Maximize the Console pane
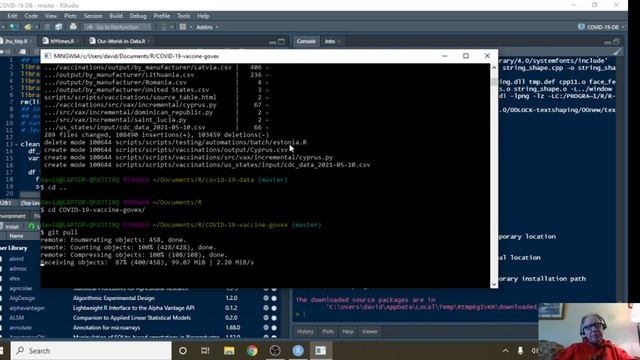The image size is (640, 360). [616, 42]
